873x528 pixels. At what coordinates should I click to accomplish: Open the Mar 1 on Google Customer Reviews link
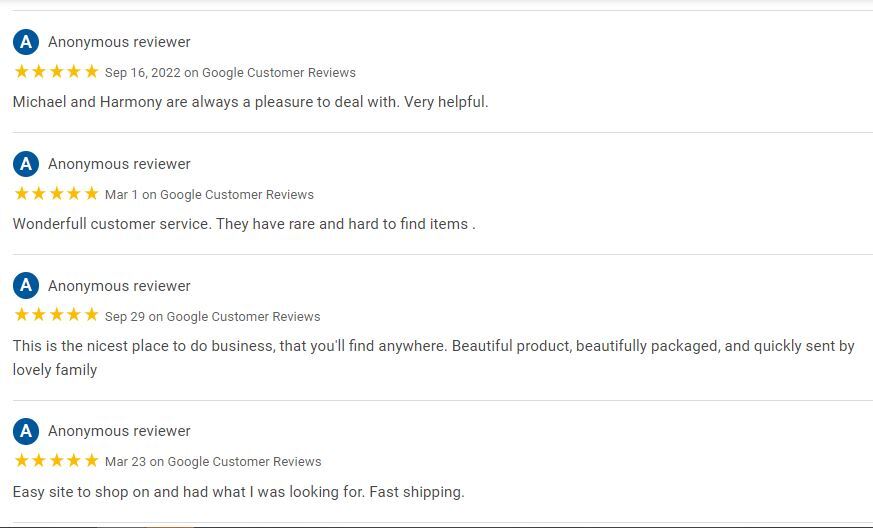click(x=209, y=194)
